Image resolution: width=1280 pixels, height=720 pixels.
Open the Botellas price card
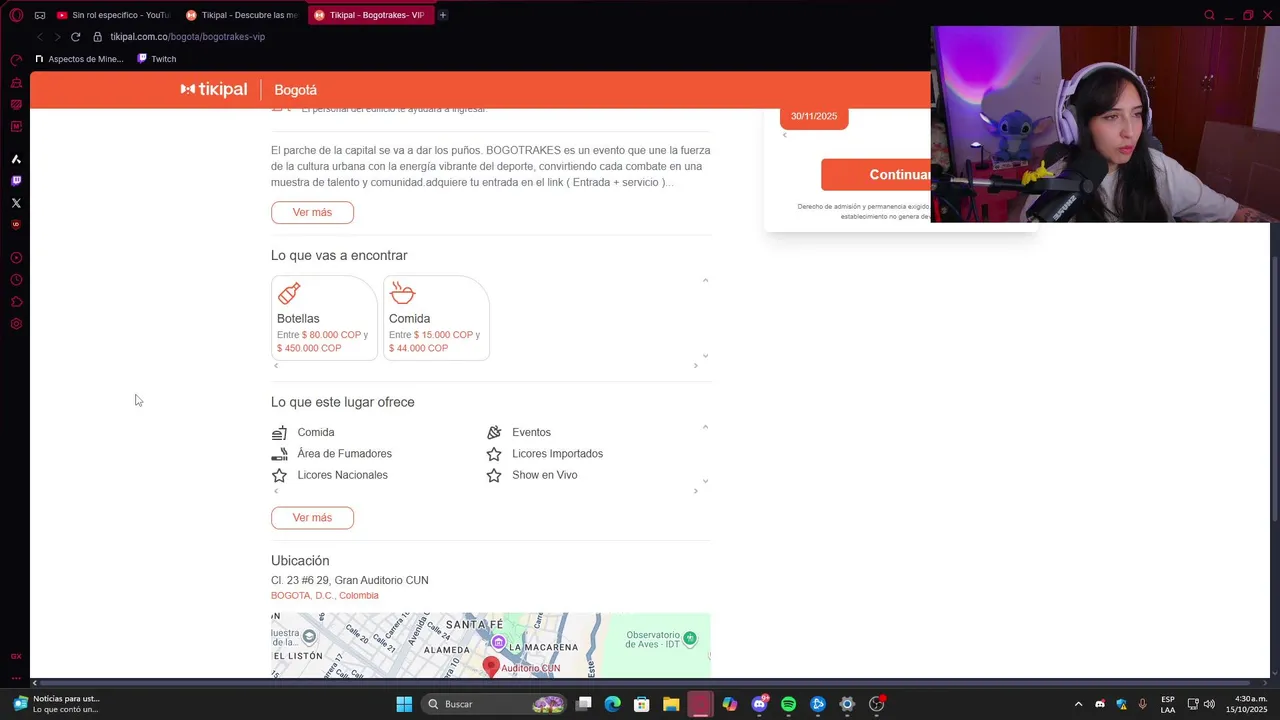(x=324, y=318)
